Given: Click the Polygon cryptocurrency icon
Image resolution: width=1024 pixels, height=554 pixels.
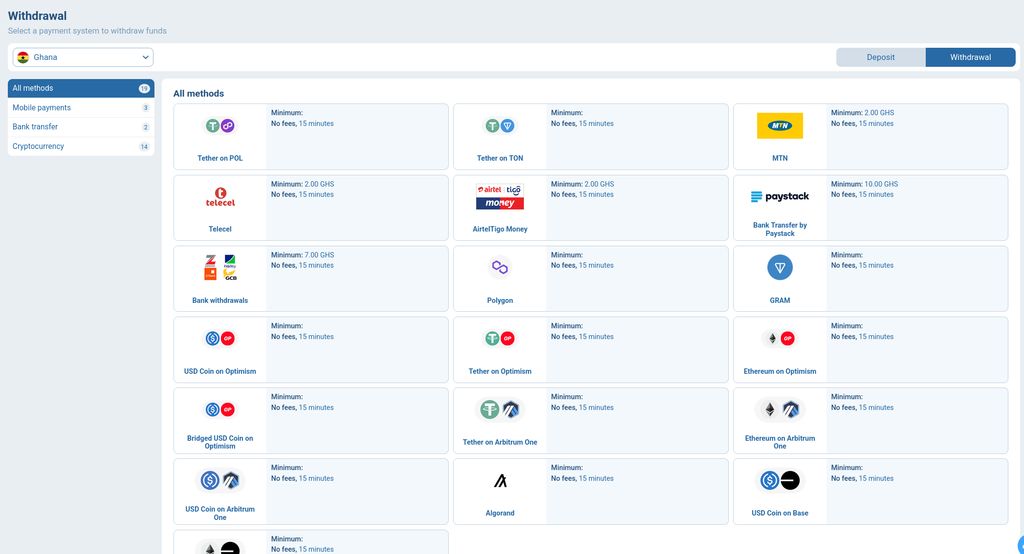Looking at the screenshot, I should tap(500, 267).
